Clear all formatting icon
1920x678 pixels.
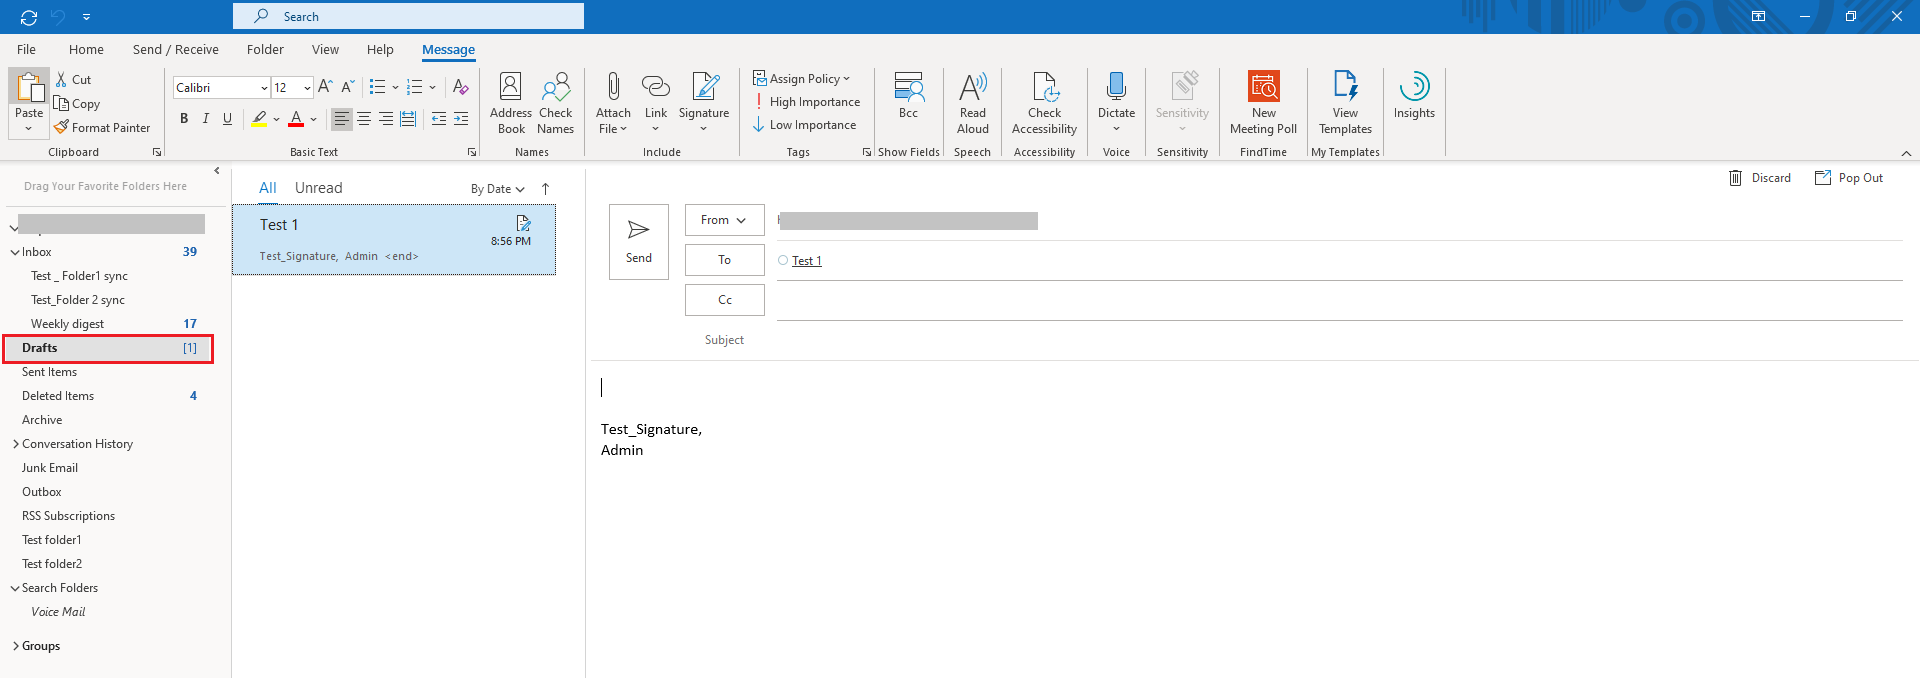(x=460, y=87)
